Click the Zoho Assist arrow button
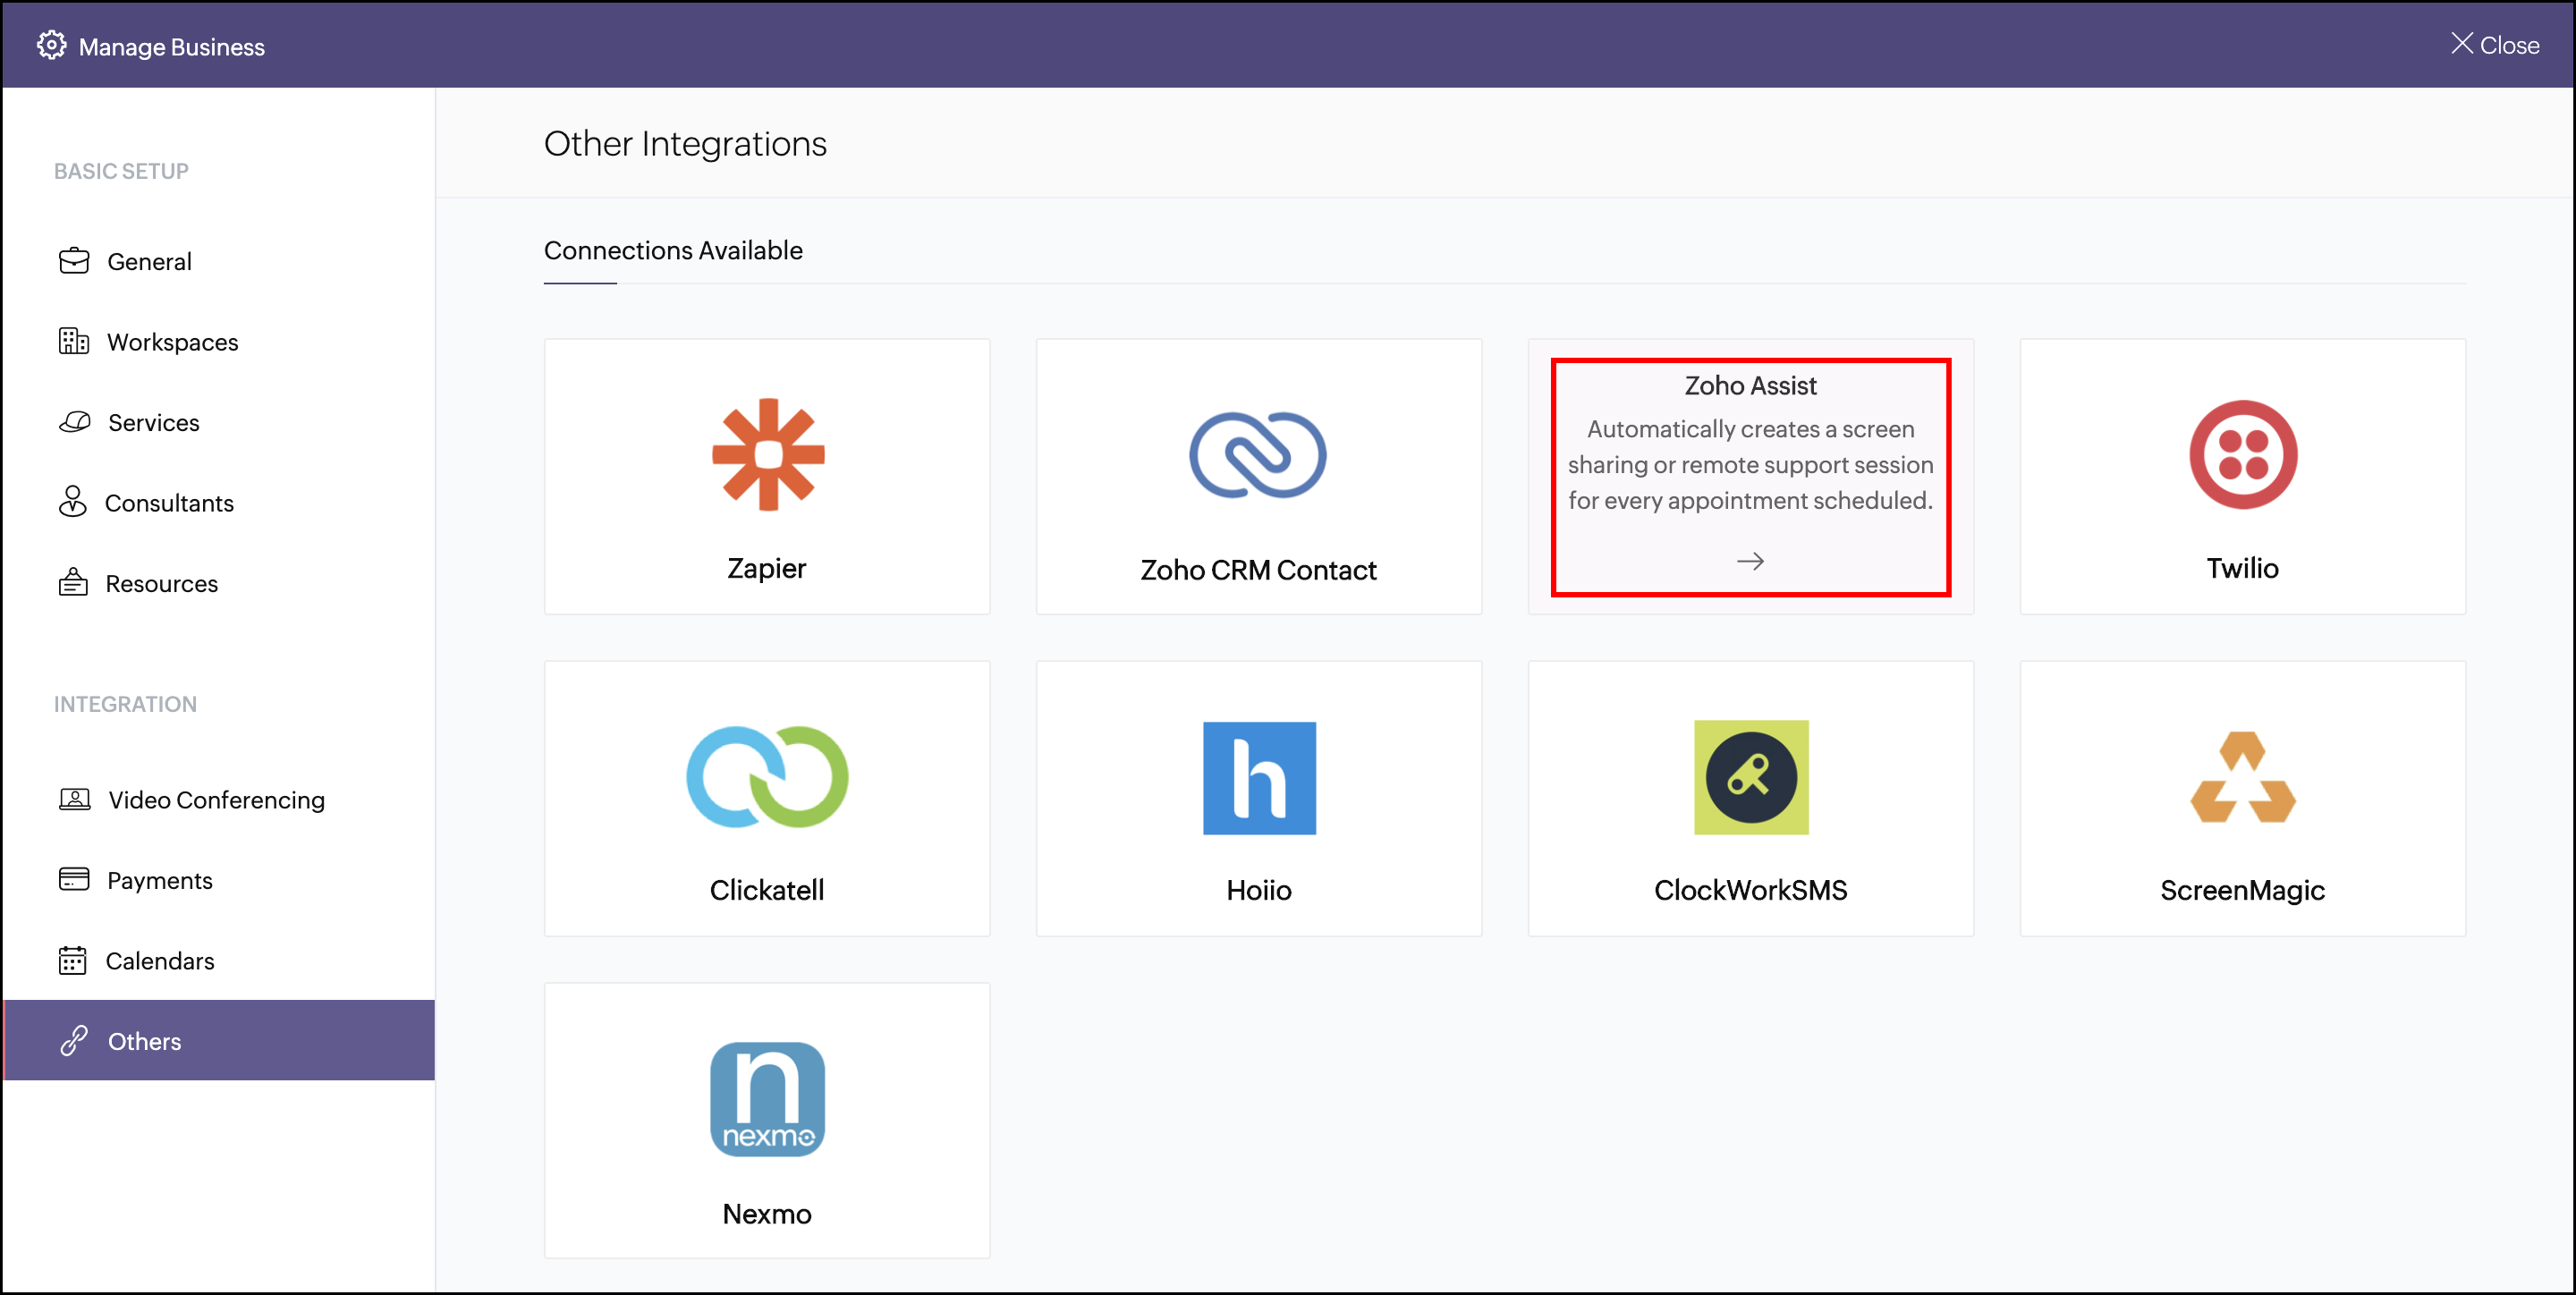The width and height of the screenshot is (2576, 1295). coord(1747,560)
